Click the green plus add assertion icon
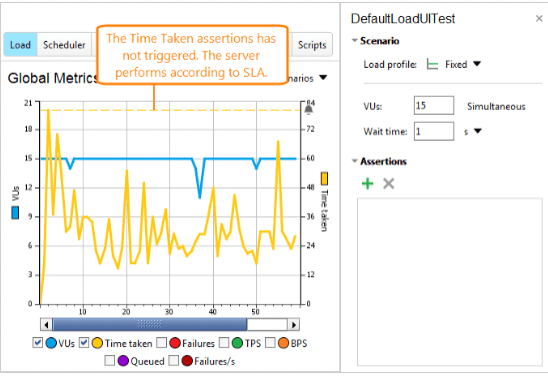The image size is (548, 376). [367, 183]
